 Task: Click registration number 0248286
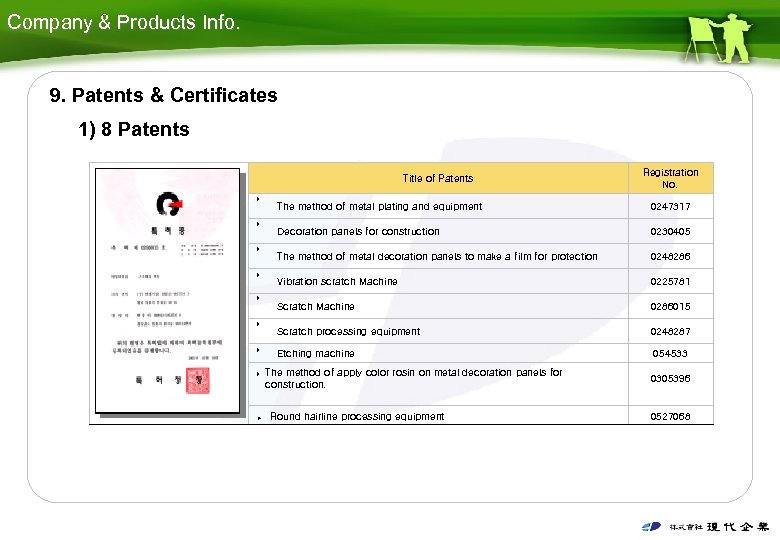[670, 257]
